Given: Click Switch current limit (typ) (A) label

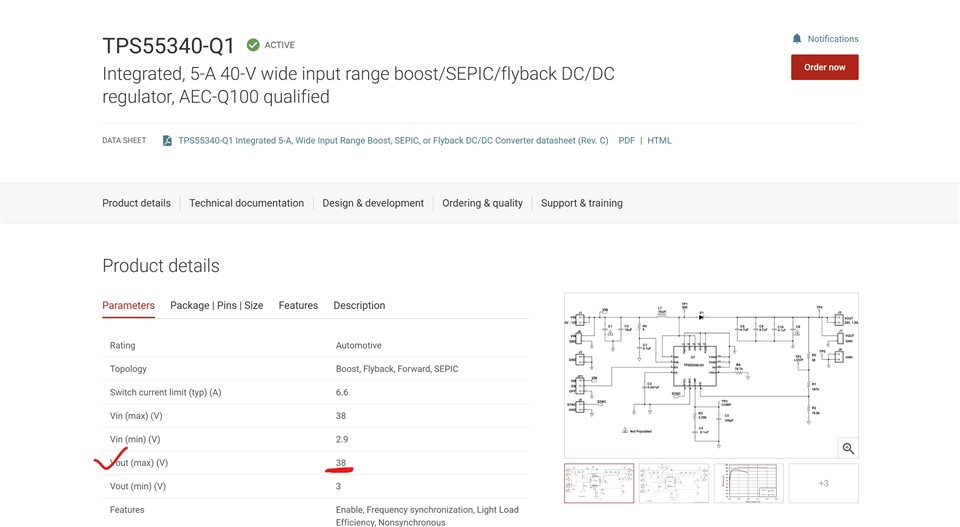Looking at the screenshot, I should pyautogui.click(x=165, y=392).
